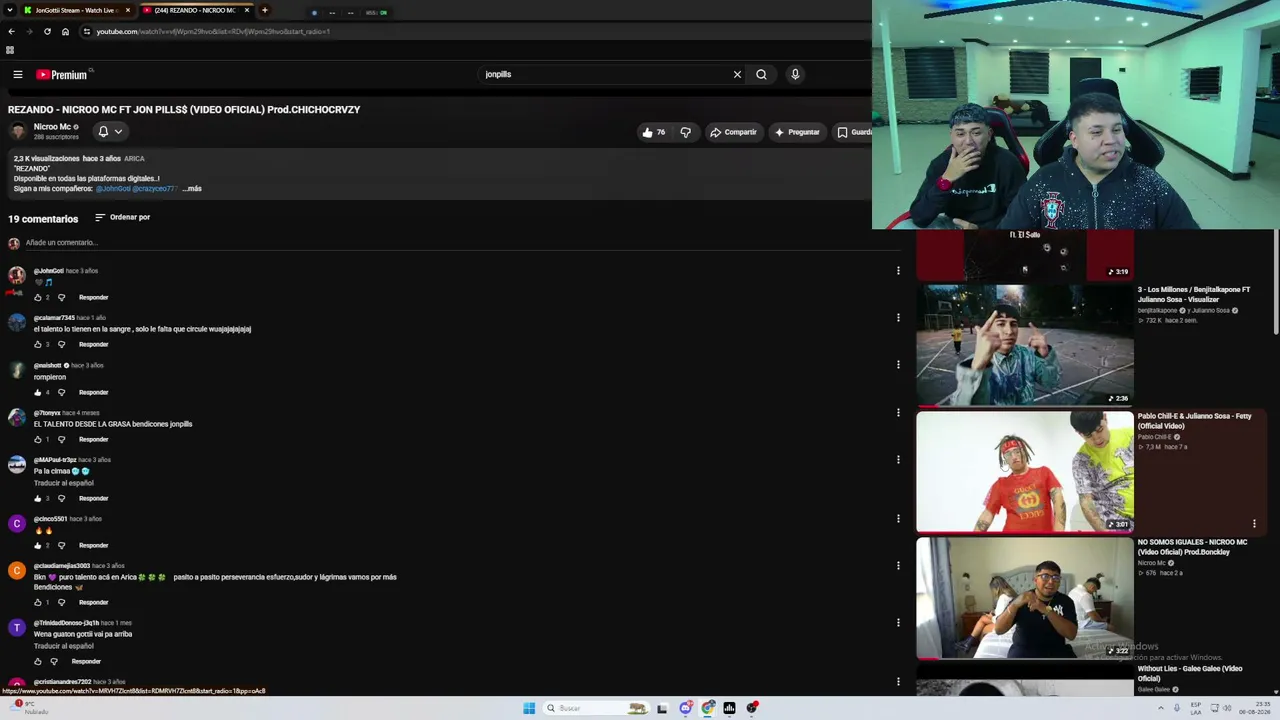The width and height of the screenshot is (1280, 720).
Task: Save video with Guardar button
Action: (854, 132)
